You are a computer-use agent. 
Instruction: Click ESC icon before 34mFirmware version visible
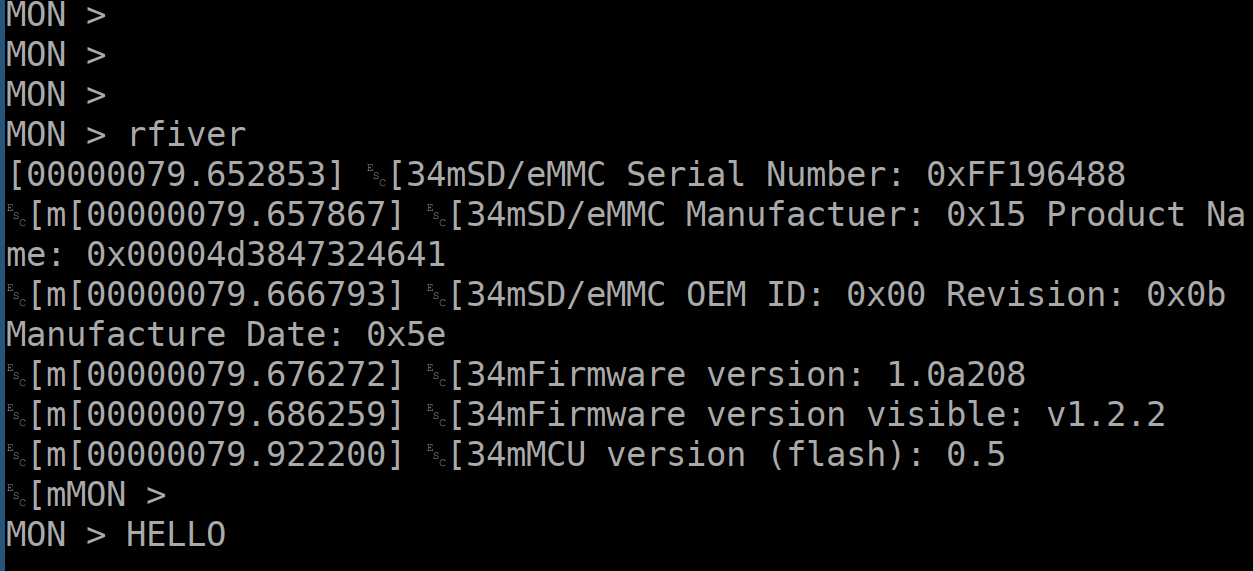(436, 414)
